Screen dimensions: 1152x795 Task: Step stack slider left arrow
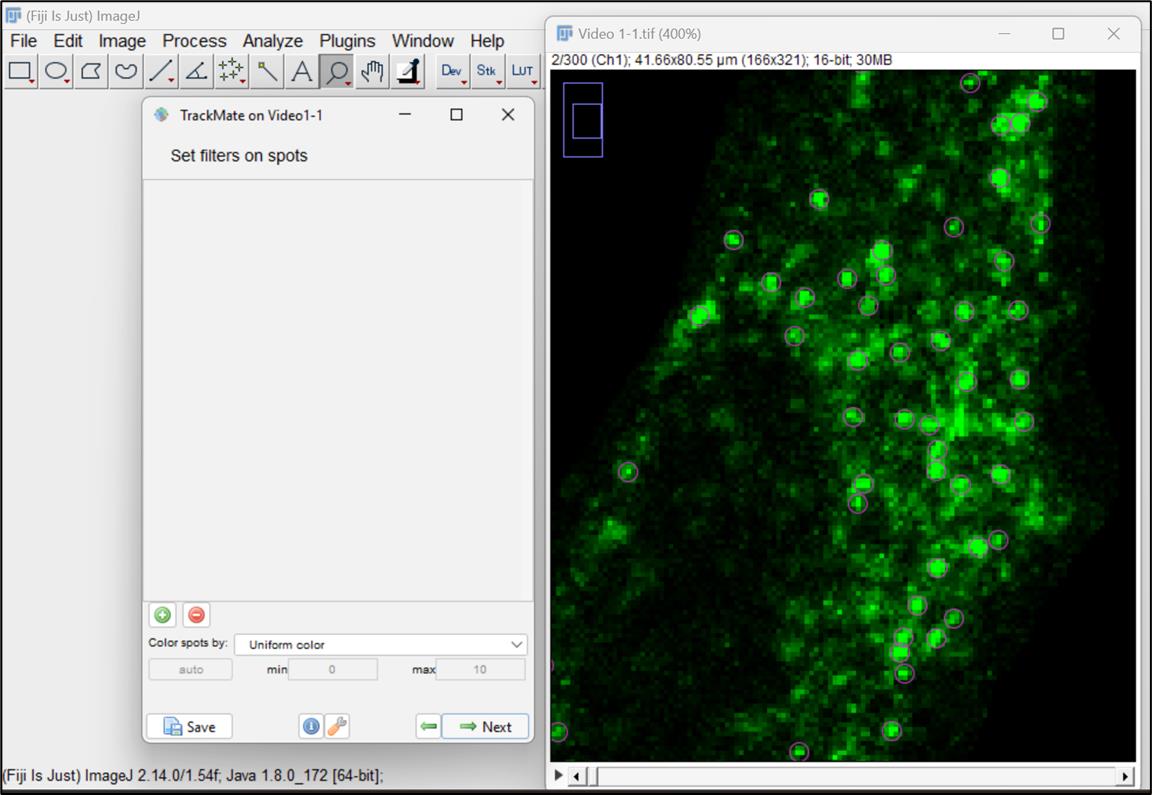(577, 776)
